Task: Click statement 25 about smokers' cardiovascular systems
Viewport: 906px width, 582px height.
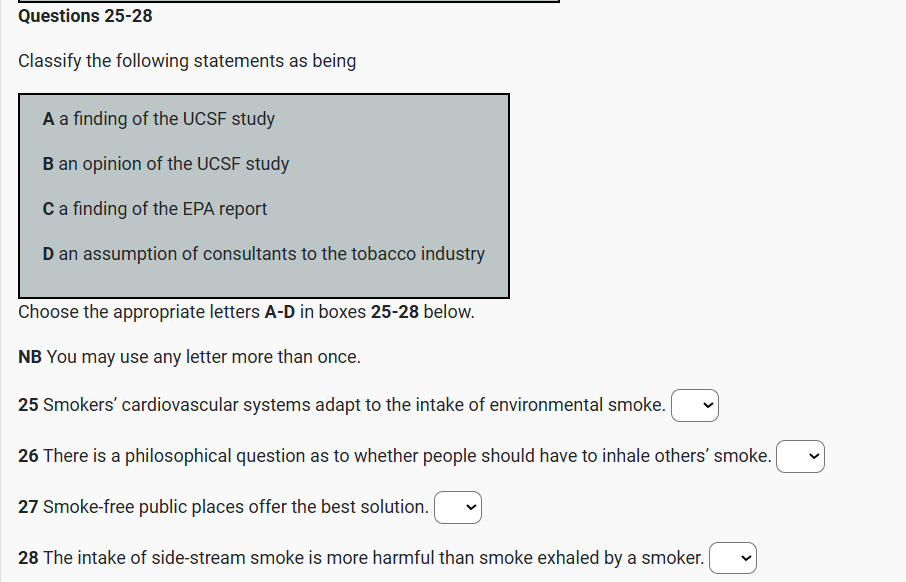Action: tap(354, 405)
